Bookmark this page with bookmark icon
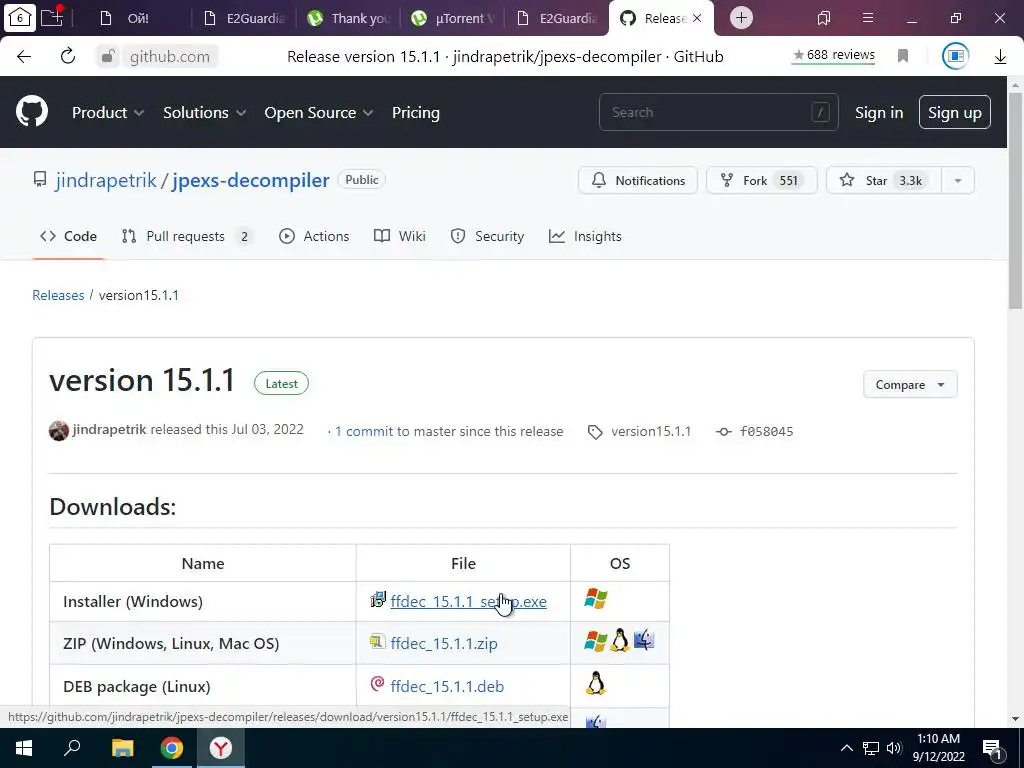Viewport: 1024px width, 768px height. (x=903, y=56)
